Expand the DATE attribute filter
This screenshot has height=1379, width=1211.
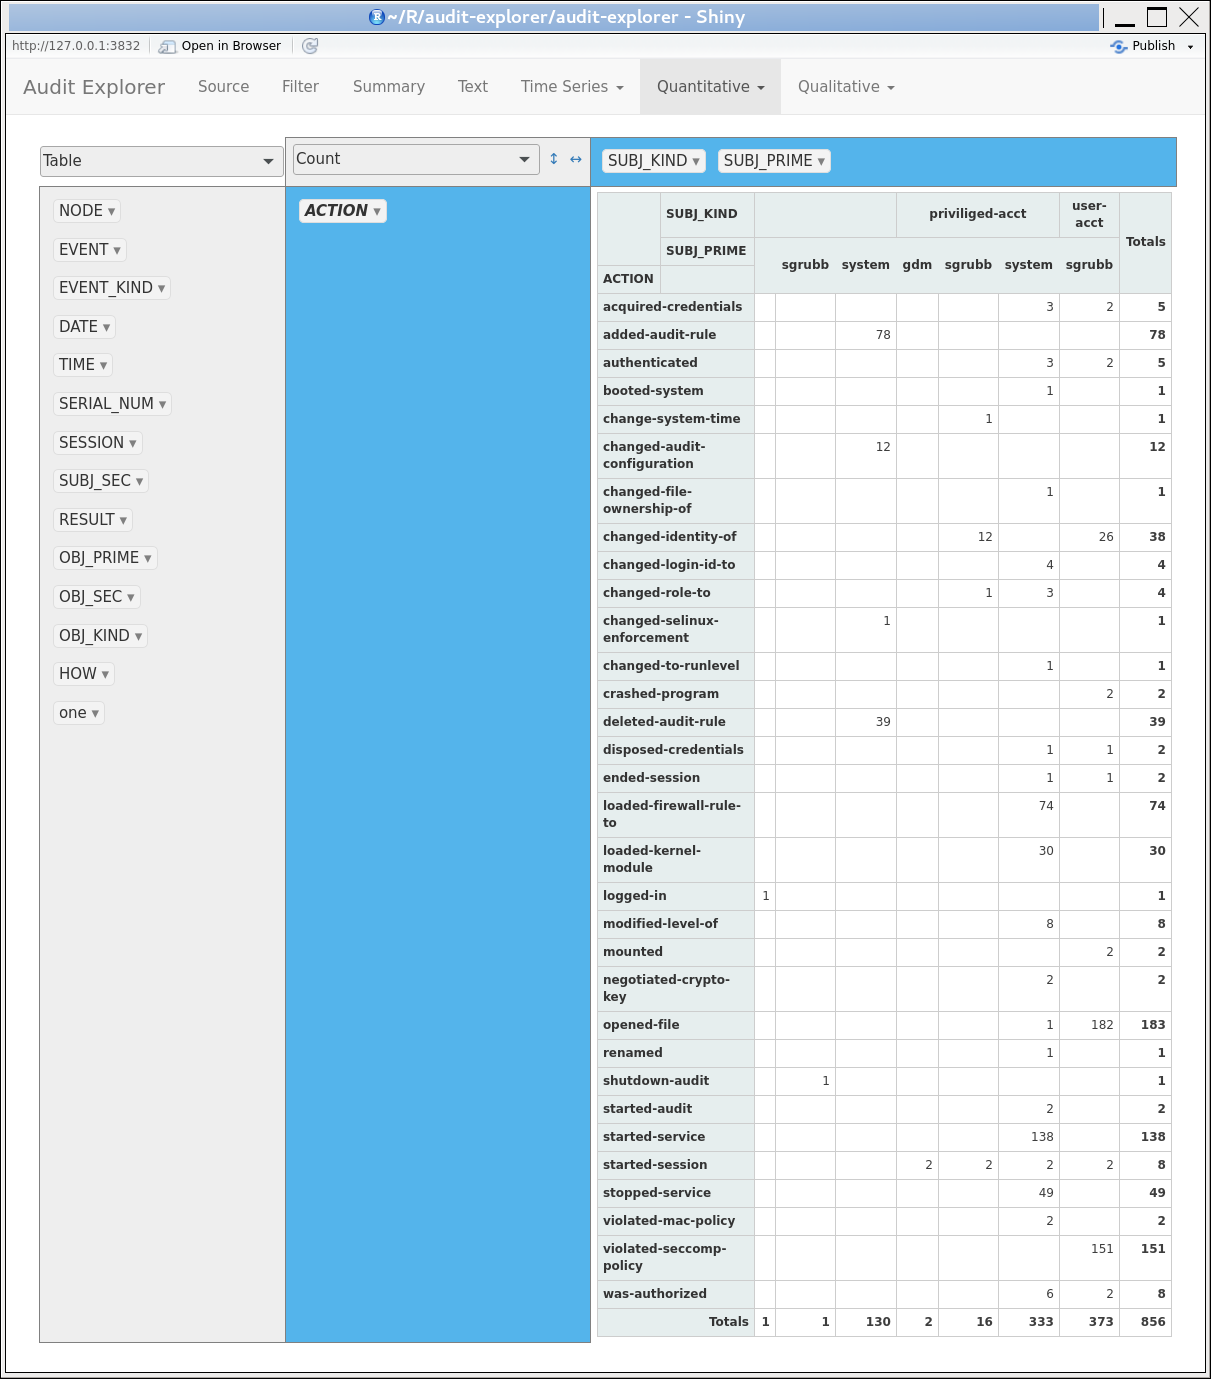(x=106, y=327)
